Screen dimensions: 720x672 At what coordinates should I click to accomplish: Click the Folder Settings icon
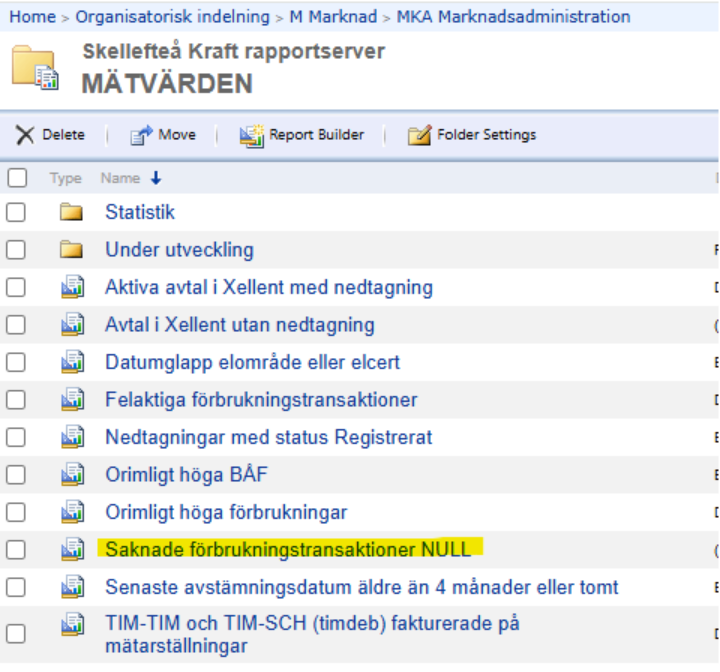tap(420, 135)
